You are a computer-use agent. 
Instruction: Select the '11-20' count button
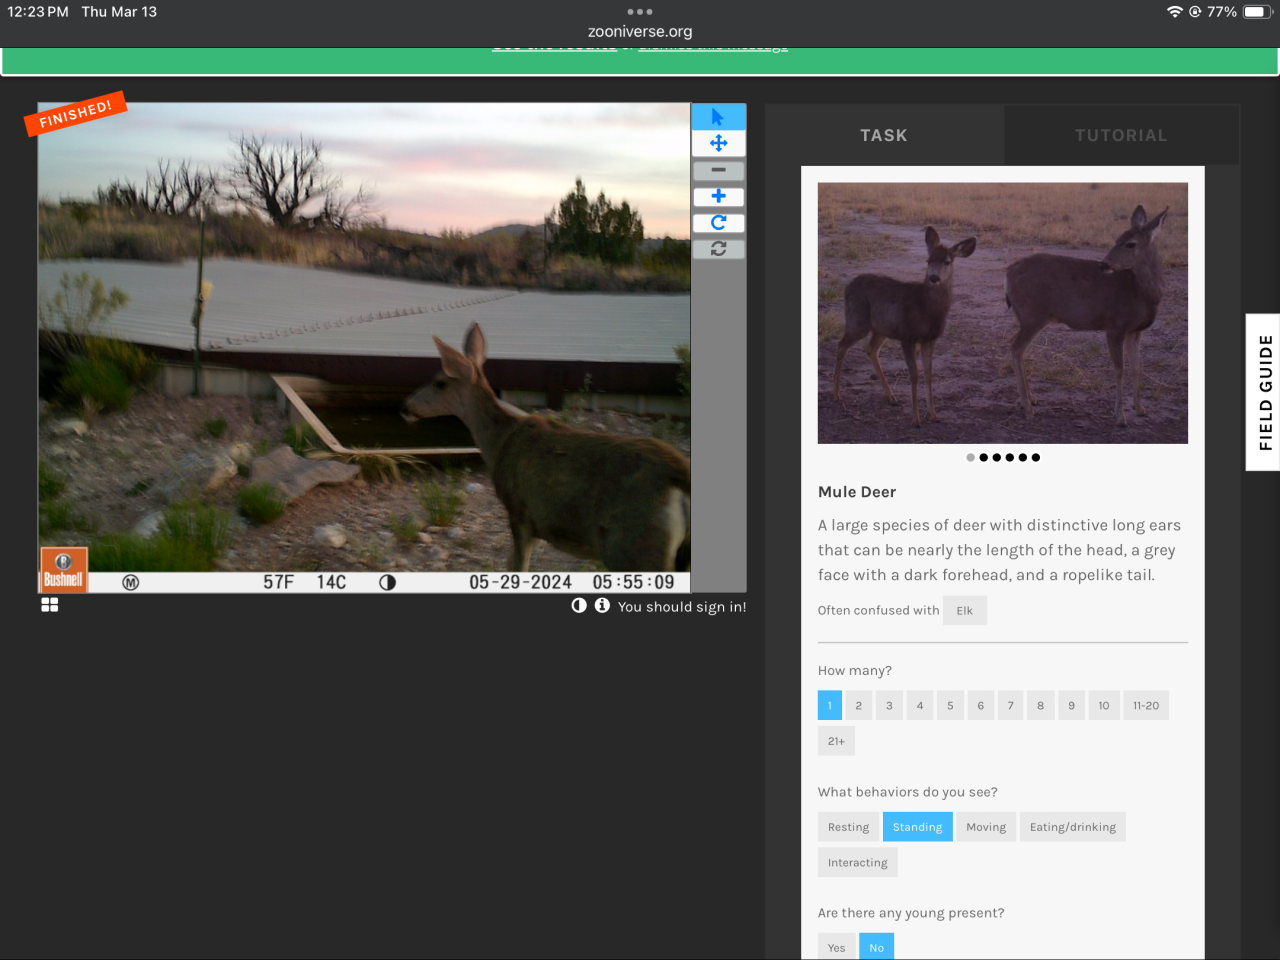pos(1146,706)
